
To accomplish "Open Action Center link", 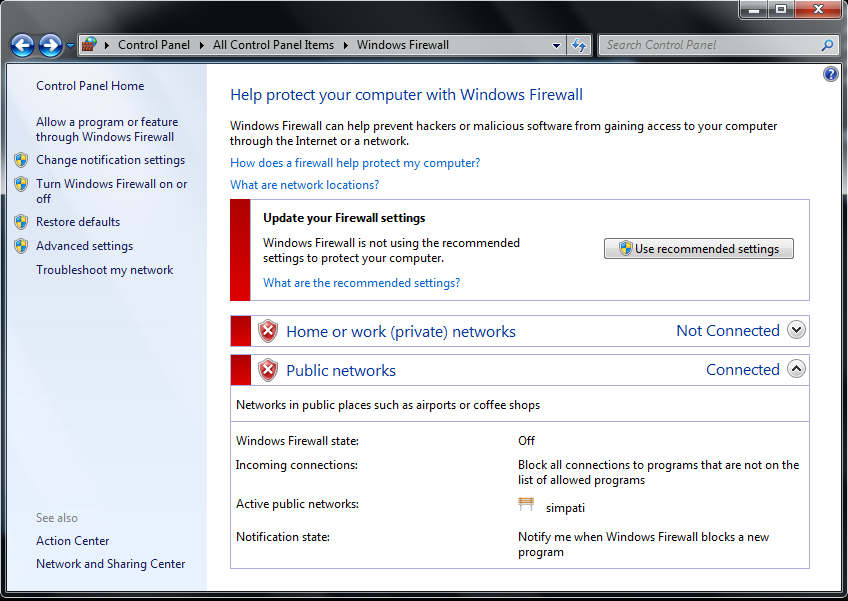I will pyautogui.click(x=72, y=541).
